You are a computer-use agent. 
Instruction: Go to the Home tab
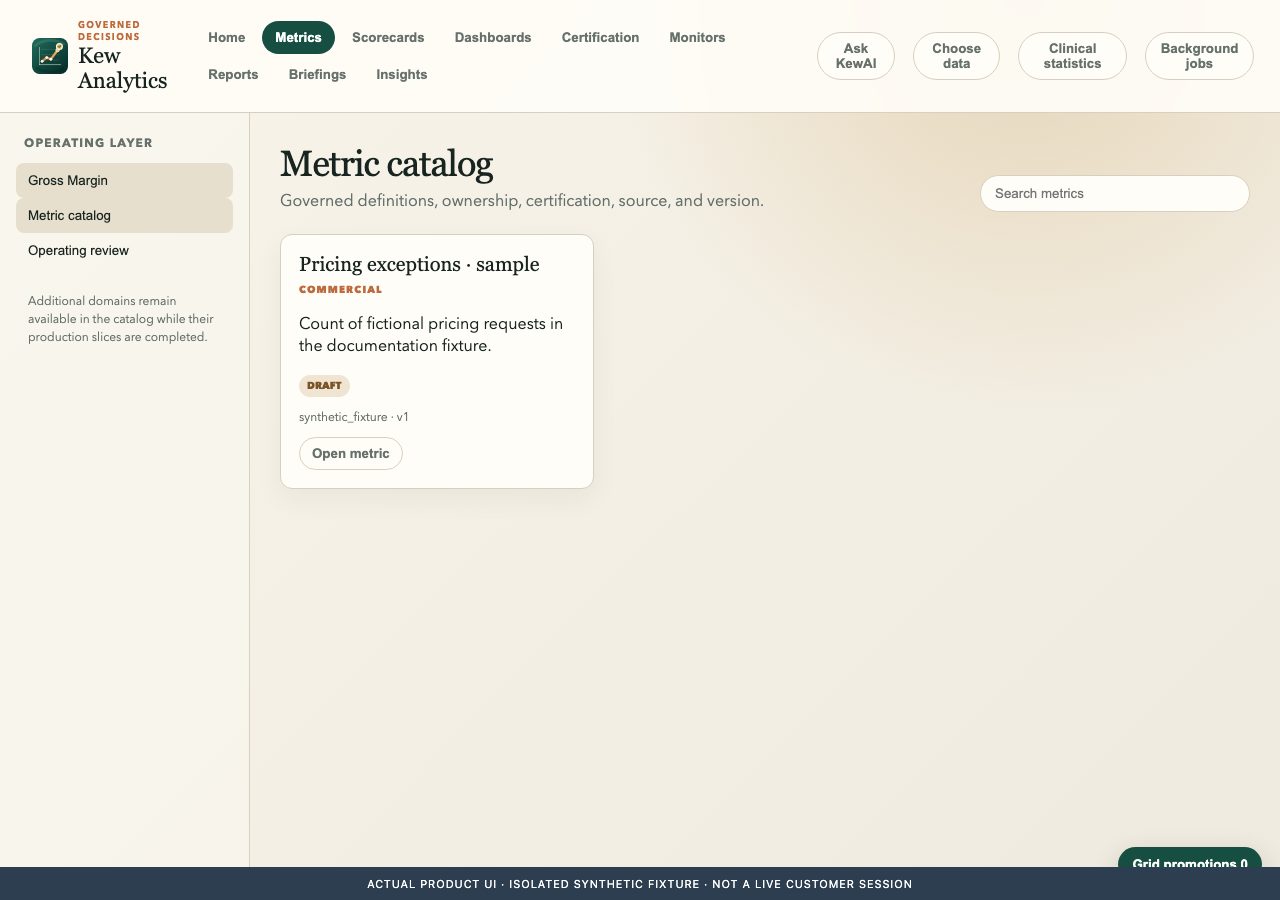(x=227, y=37)
